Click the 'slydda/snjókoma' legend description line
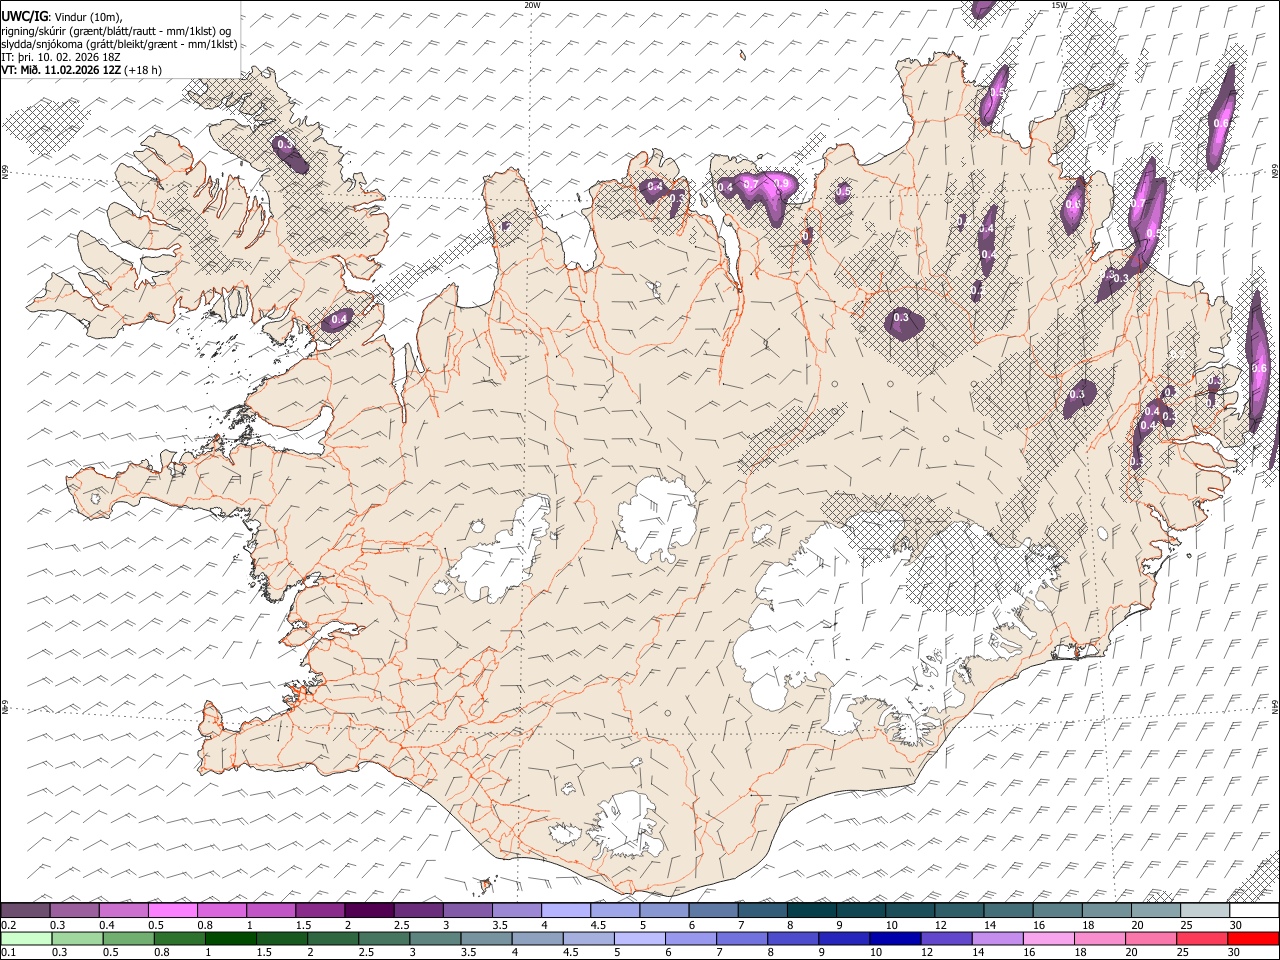Screen dimensions: 1280x960 pos(119,44)
